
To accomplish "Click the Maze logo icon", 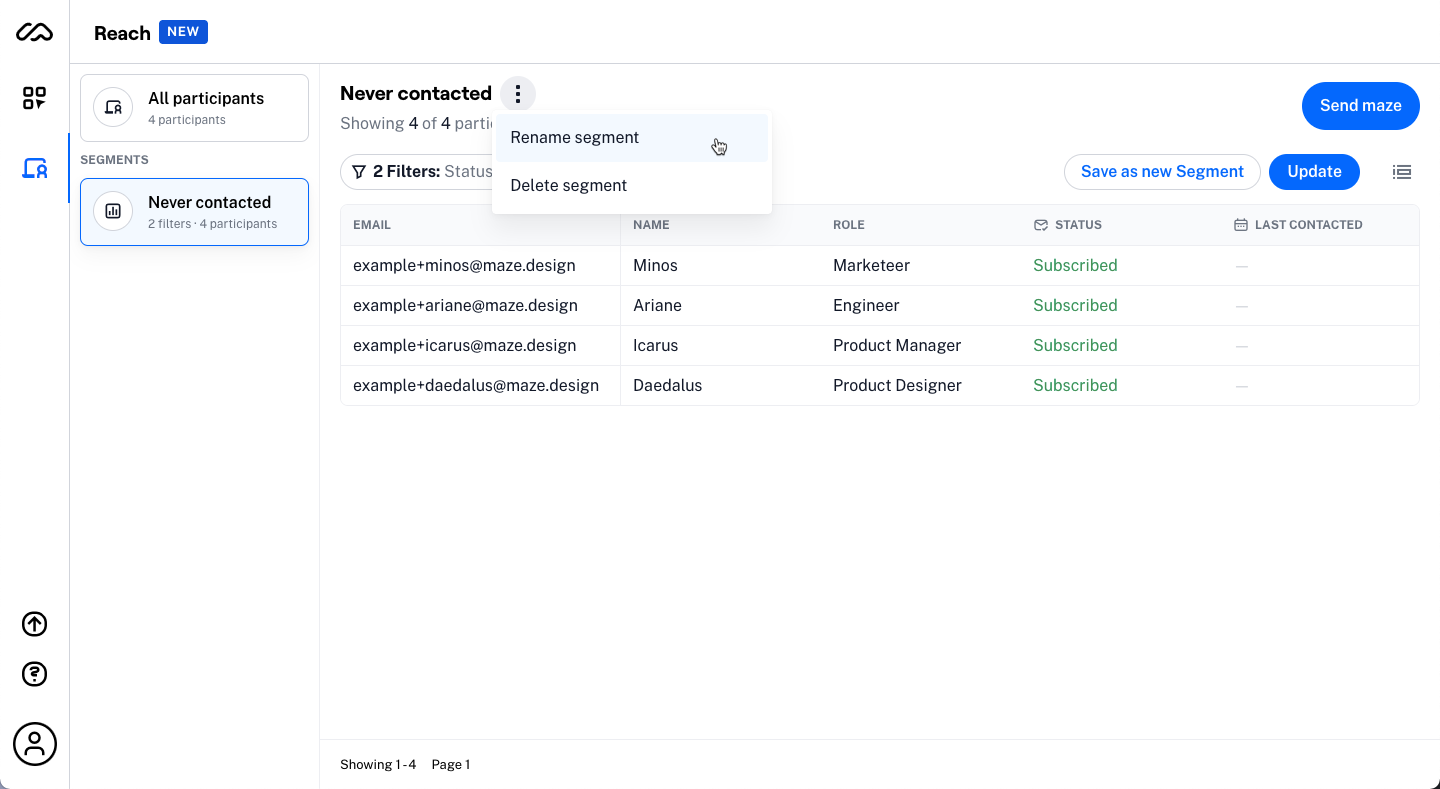I will pos(34,33).
